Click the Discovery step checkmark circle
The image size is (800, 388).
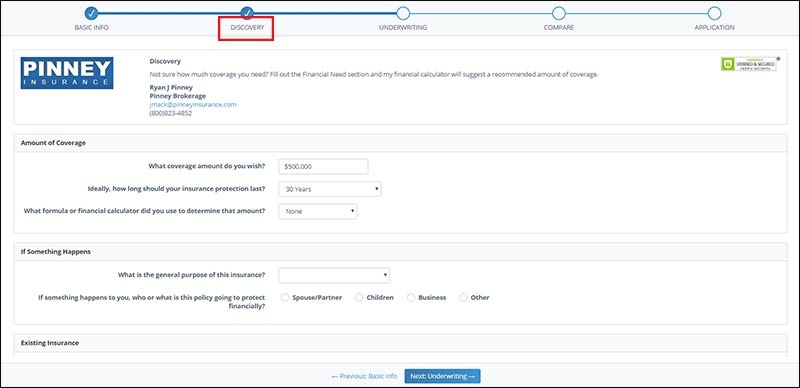point(247,13)
